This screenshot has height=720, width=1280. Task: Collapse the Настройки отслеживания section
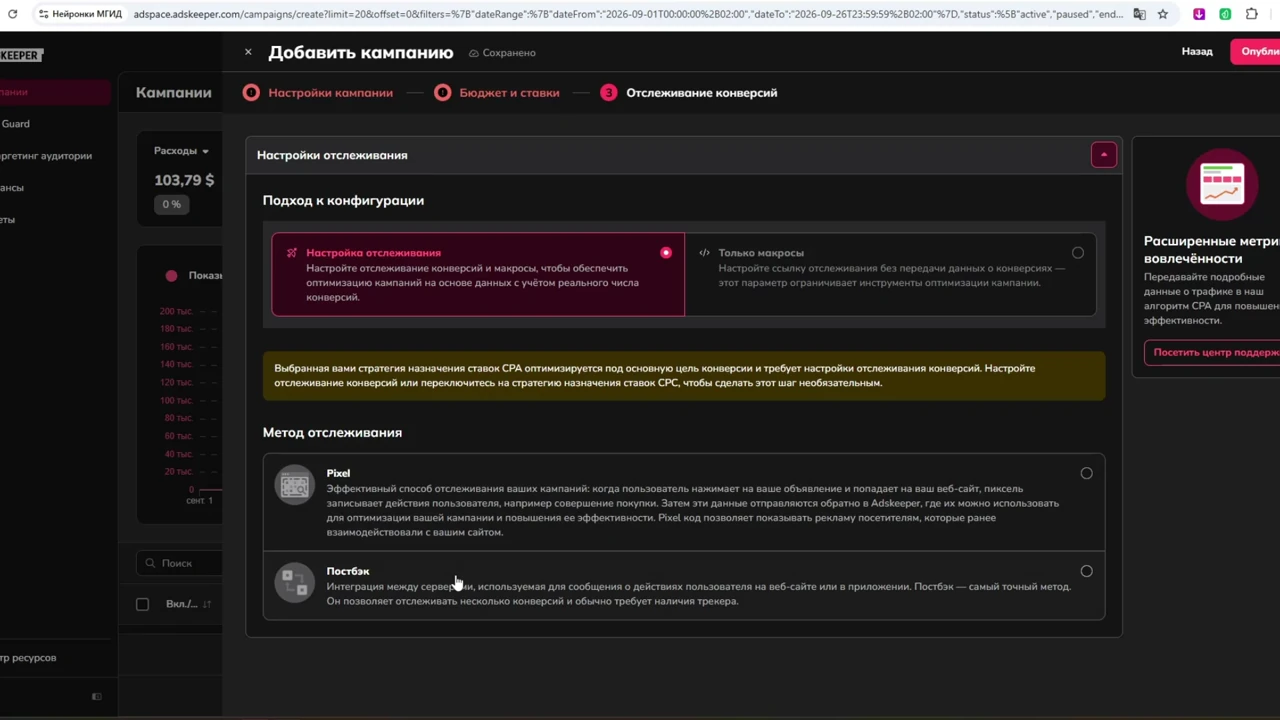click(1104, 155)
